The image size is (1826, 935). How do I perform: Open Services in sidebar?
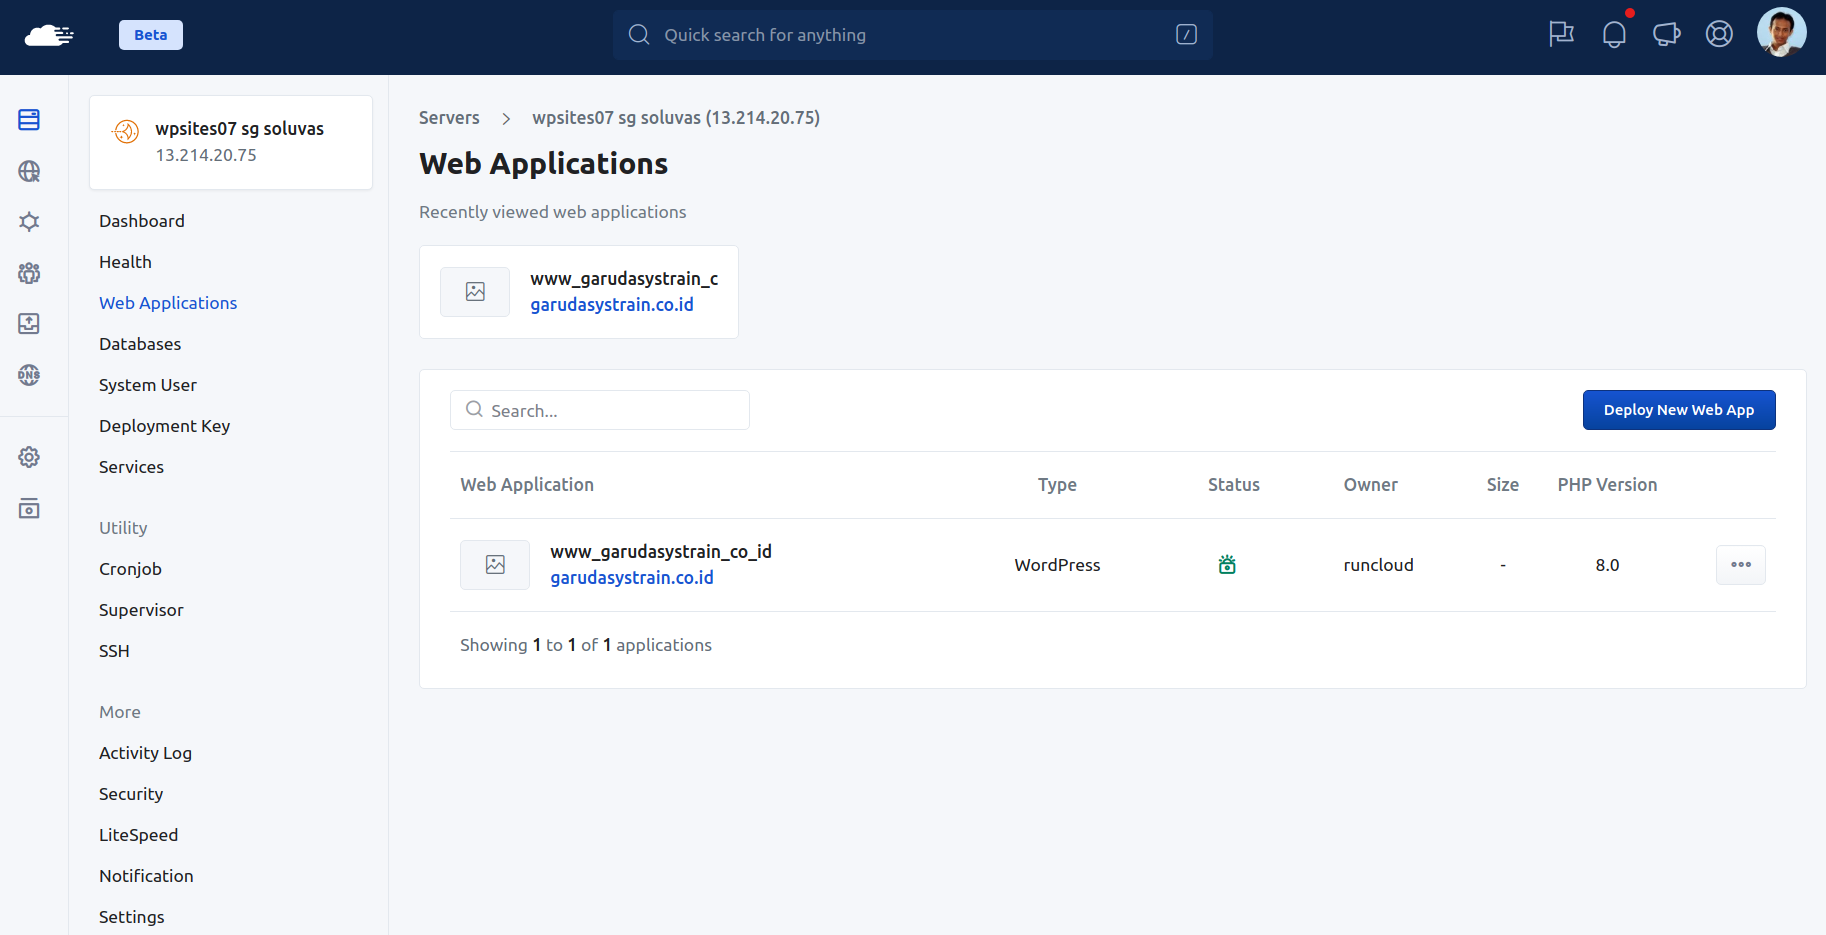pos(131,467)
